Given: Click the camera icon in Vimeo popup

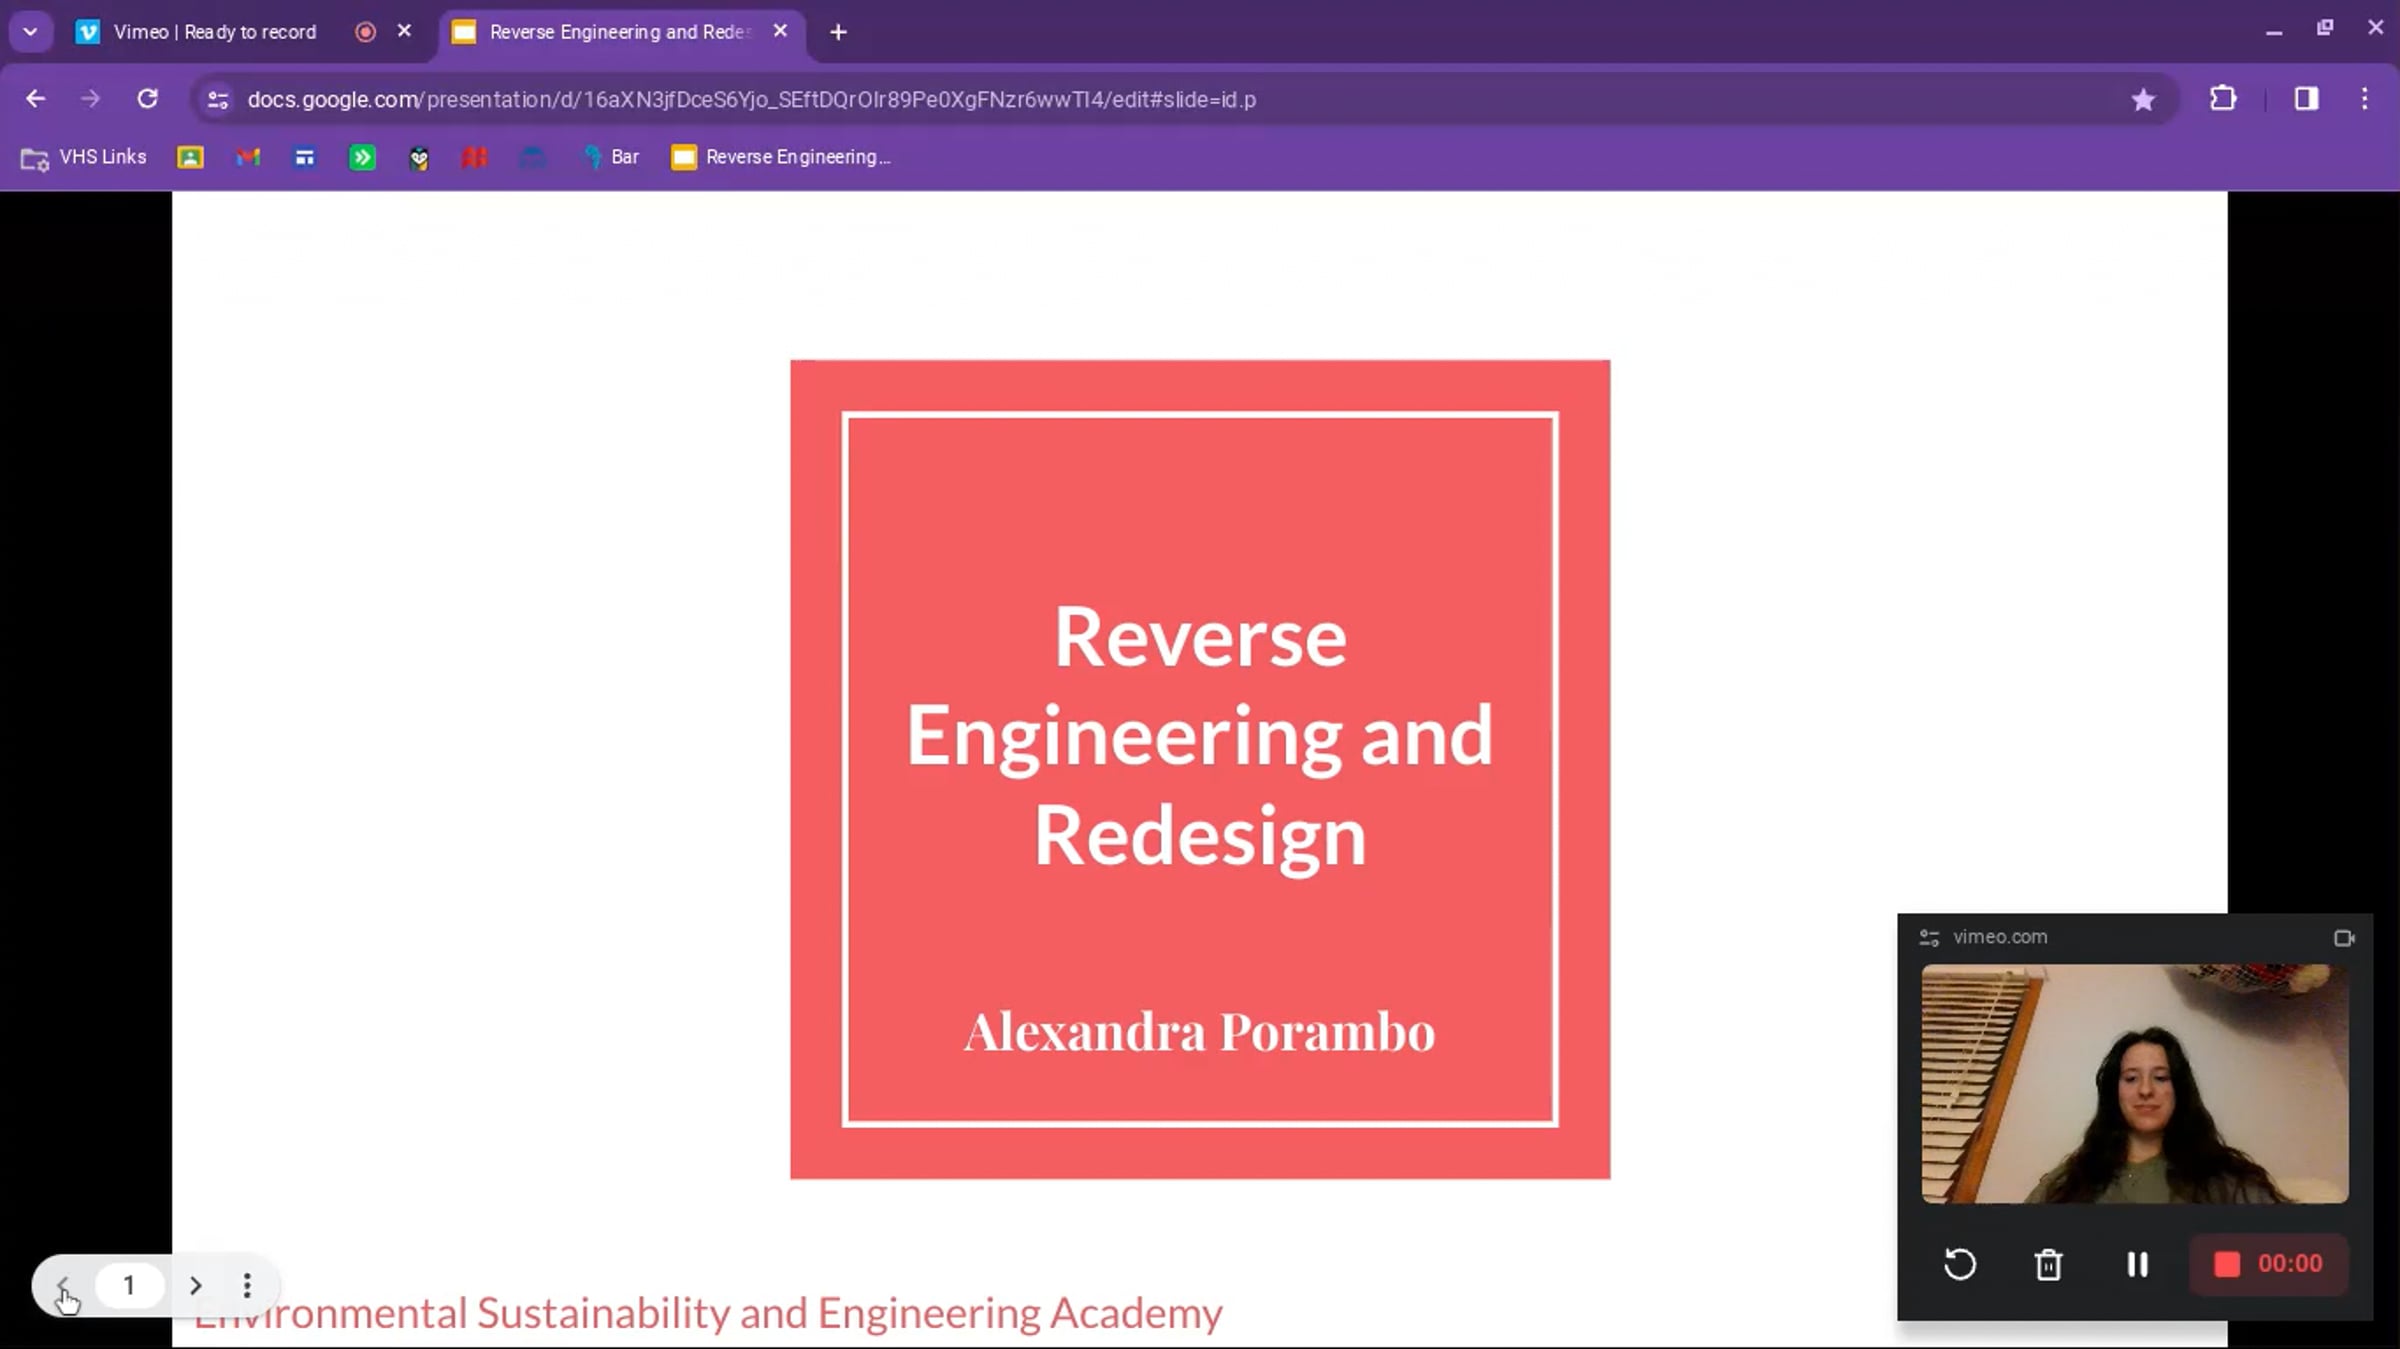Looking at the screenshot, I should pos(2344,937).
